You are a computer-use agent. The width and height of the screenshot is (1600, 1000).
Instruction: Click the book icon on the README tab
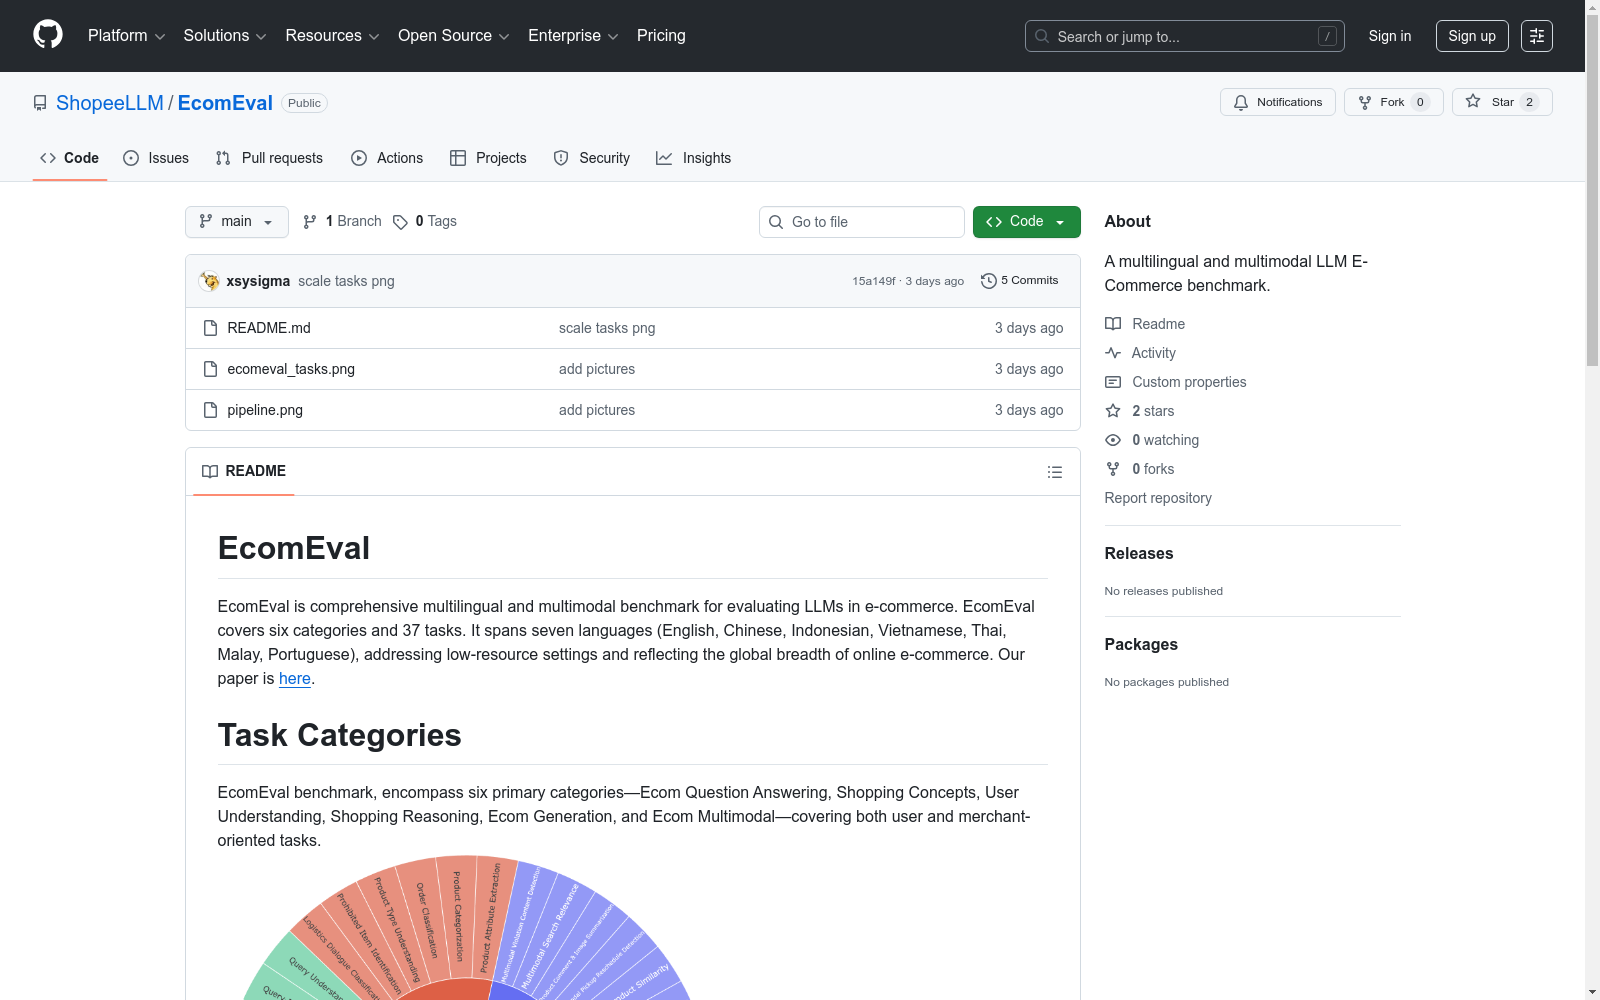pos(210,471)
